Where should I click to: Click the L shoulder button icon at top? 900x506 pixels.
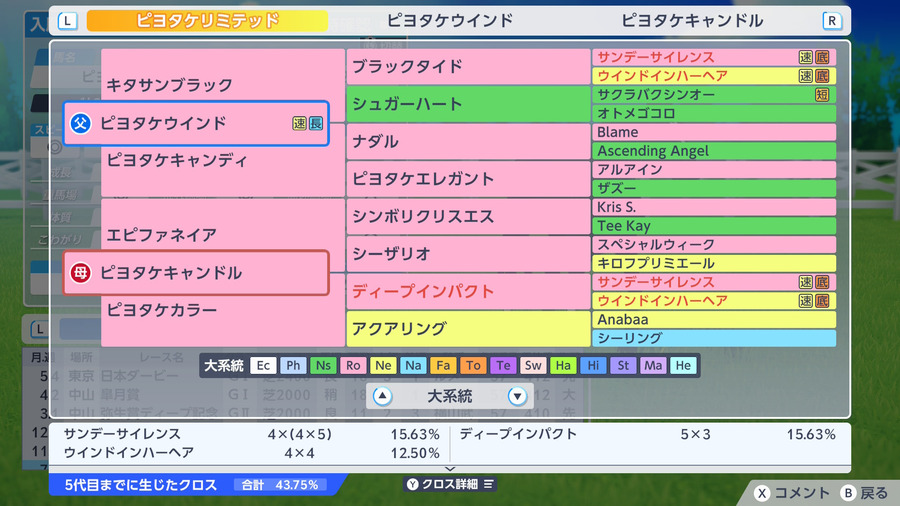(68, 21)
